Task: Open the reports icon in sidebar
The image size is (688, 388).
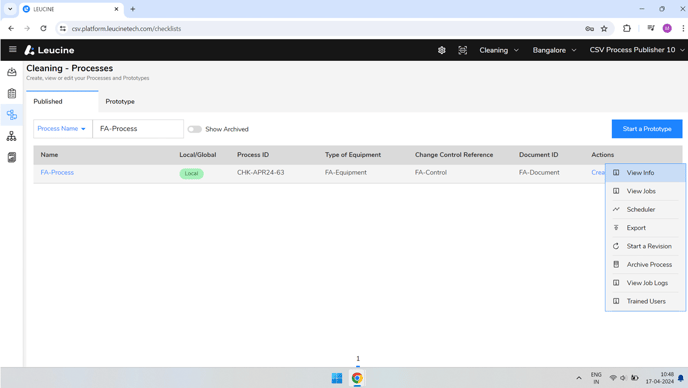Action: (12, 157)
